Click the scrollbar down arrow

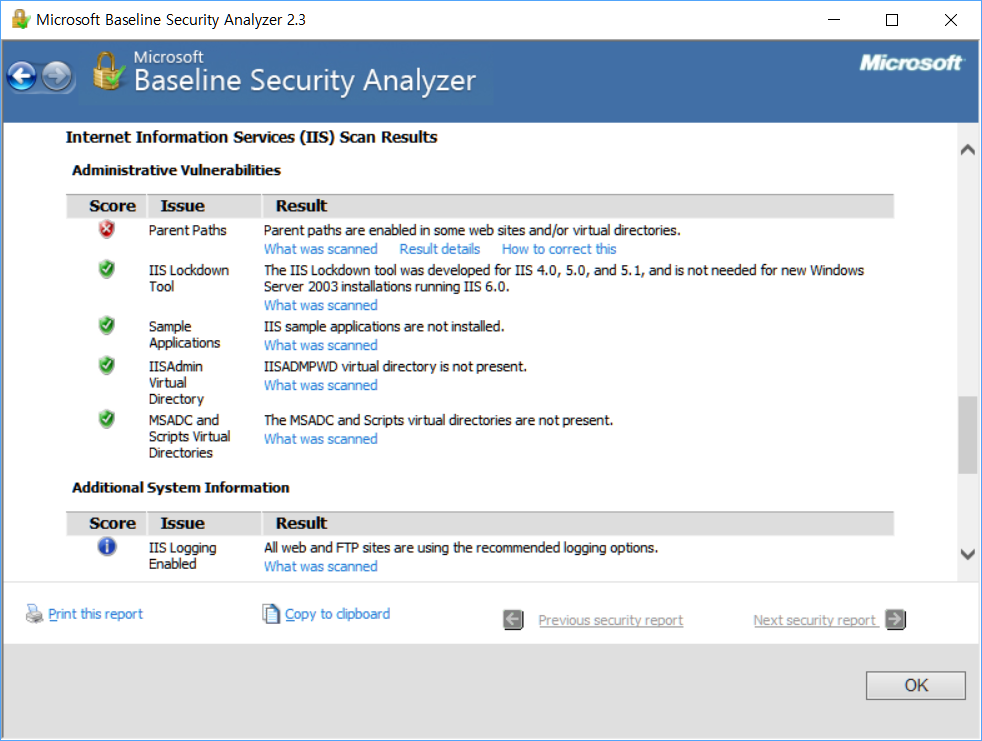tap(968, 554)
